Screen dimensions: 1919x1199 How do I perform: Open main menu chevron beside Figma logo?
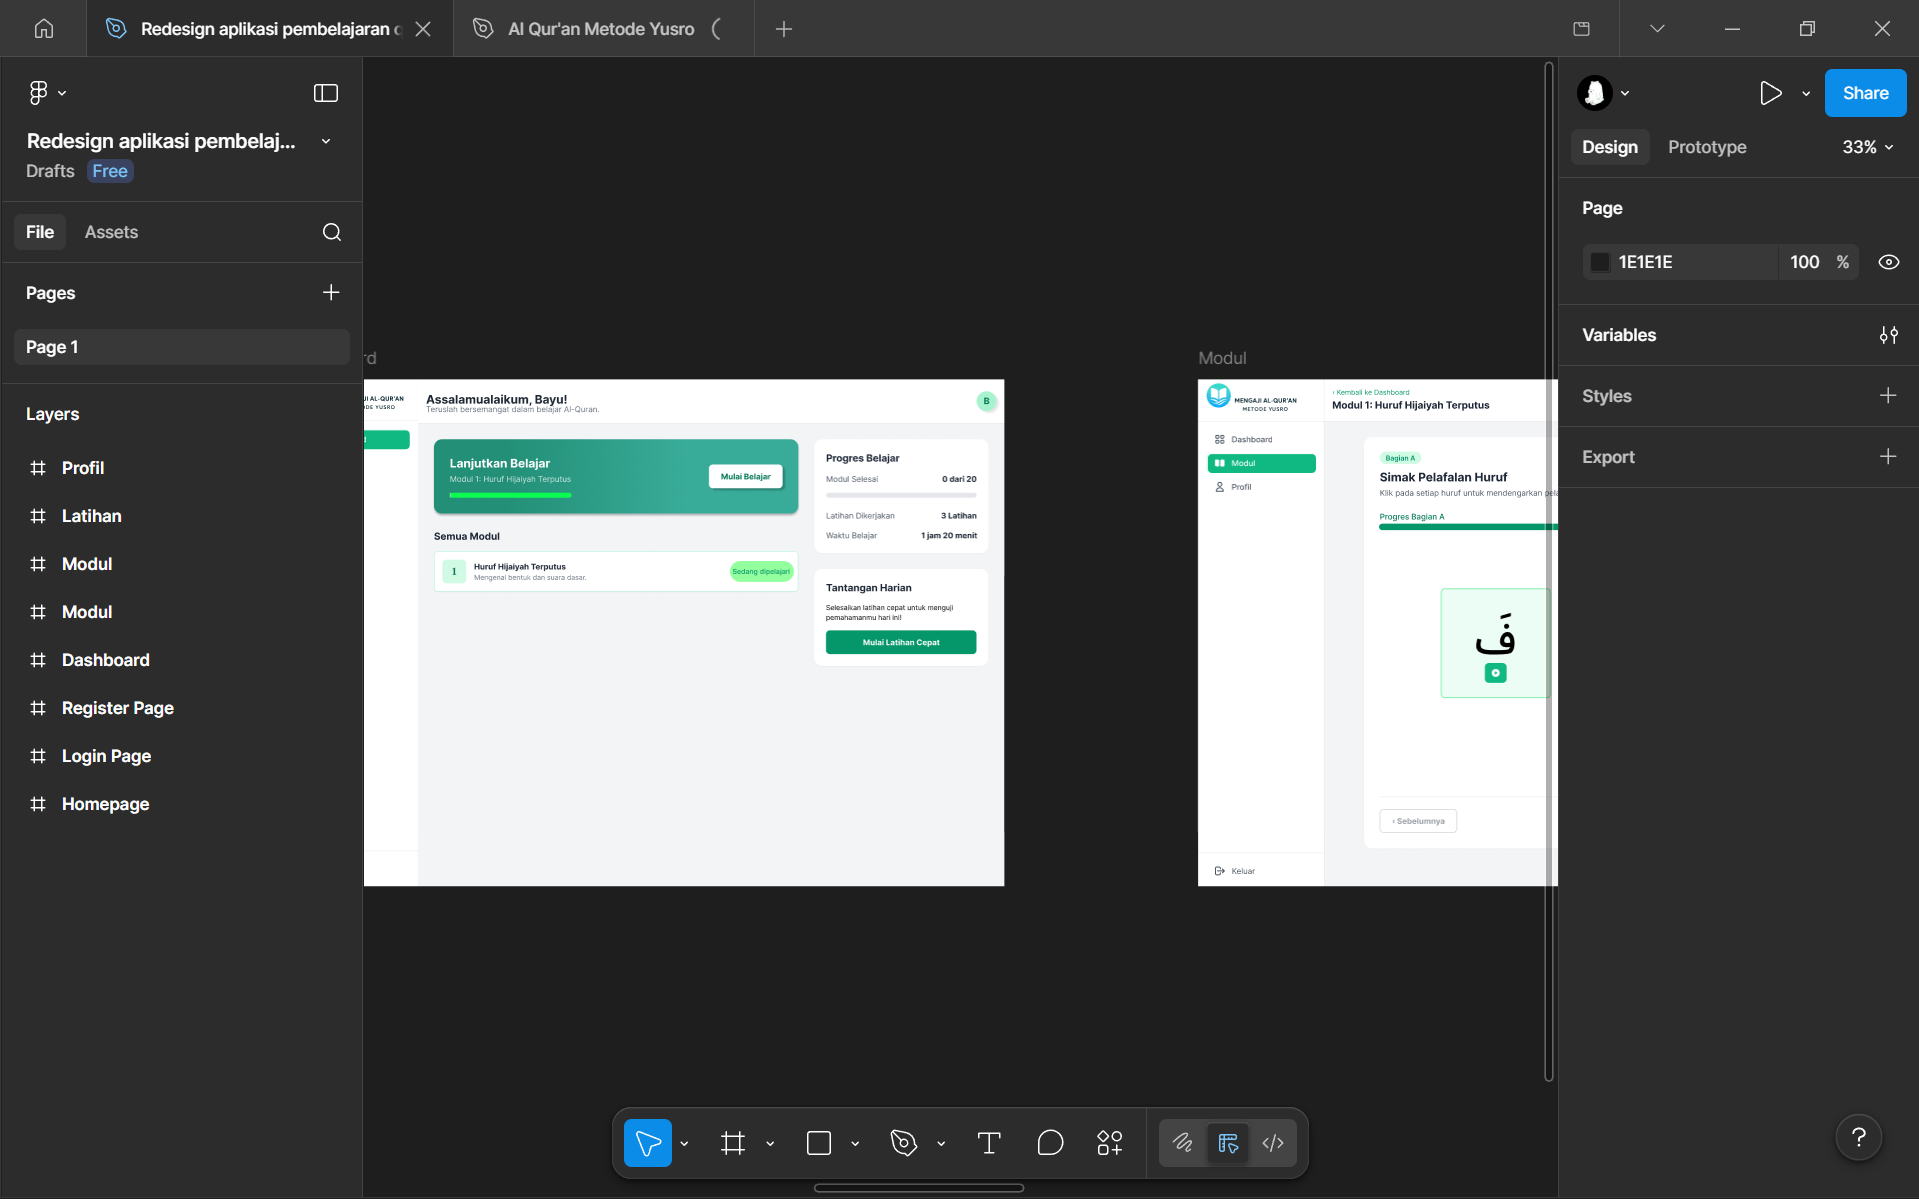[62, 93]
